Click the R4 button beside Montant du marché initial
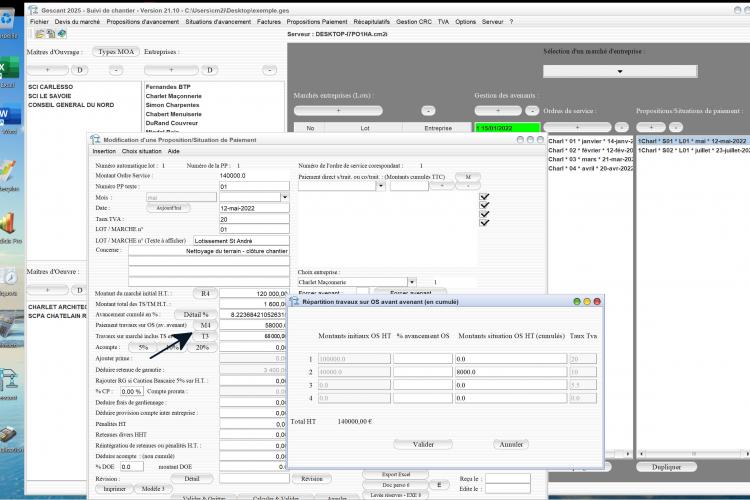750x500 pixels. [205, 293]
